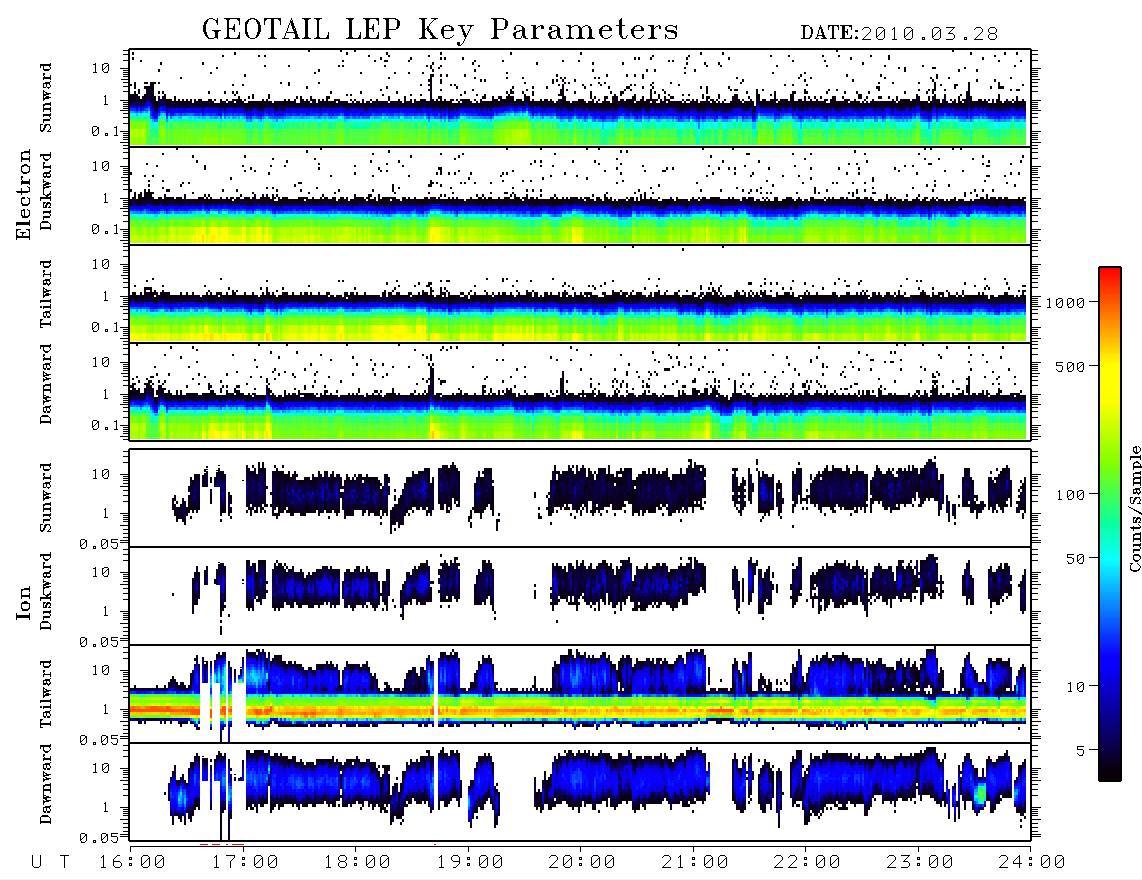
Task: Click the U T axis label
Action: (x=50, y=863)
